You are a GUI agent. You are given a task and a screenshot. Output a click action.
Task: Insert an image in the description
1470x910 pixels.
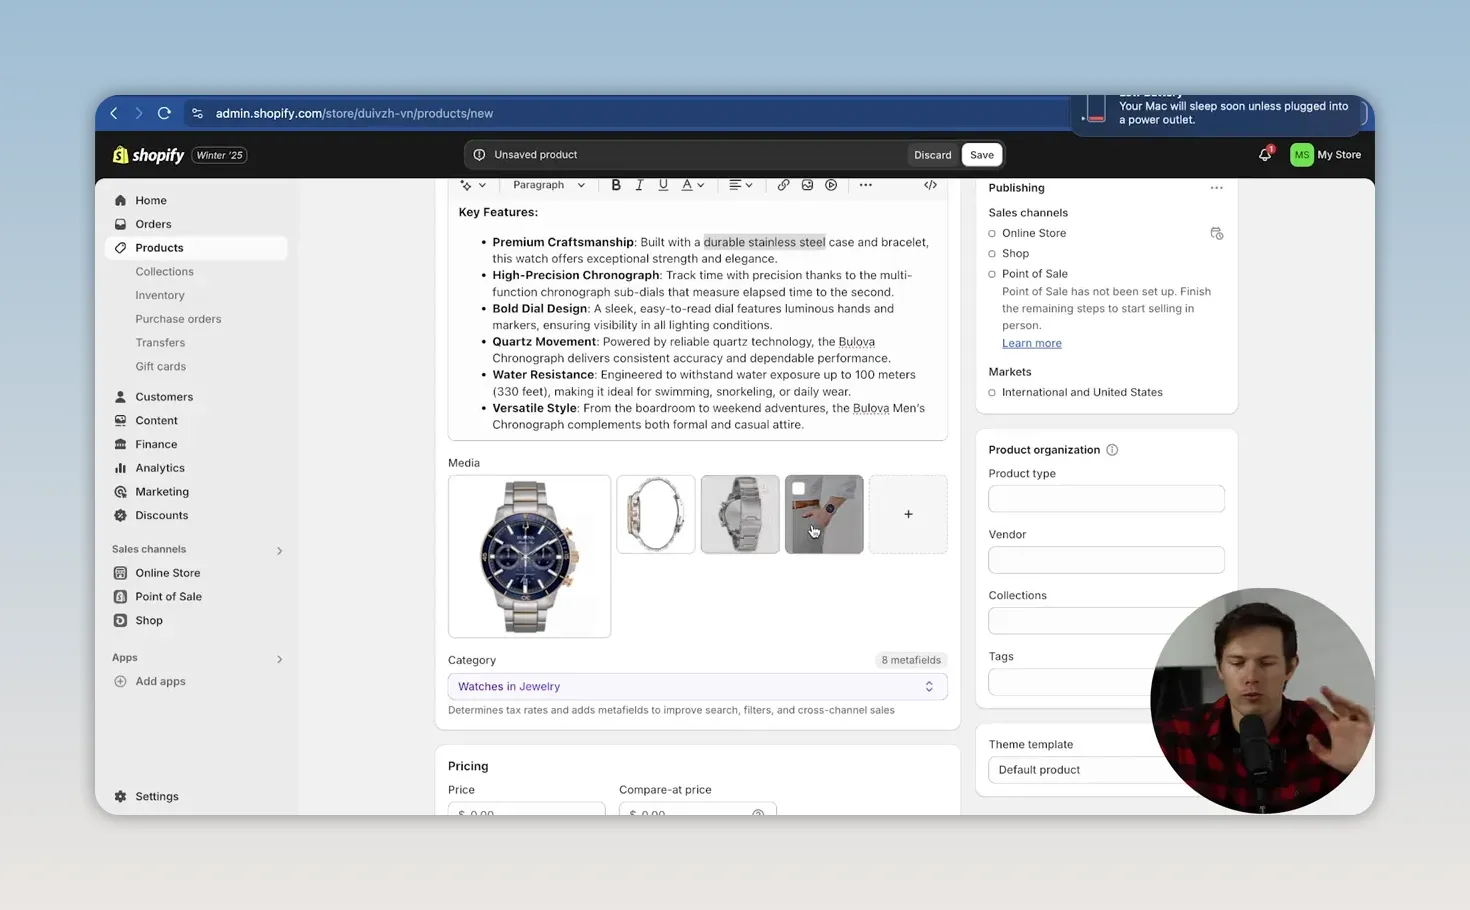pyautogui.click(x=807, y=185)
